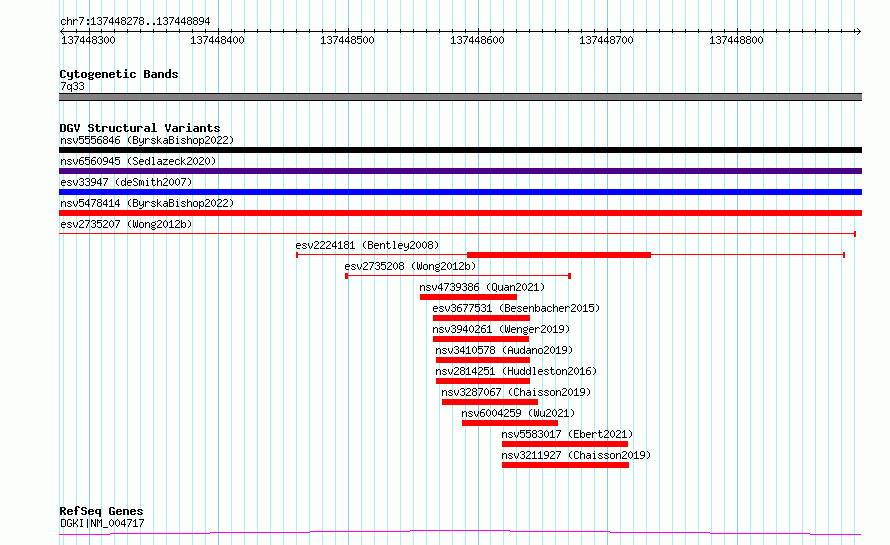Select the red bar under nsv3287067
Viewport: 890px width, 545px height.
[490, 403]
